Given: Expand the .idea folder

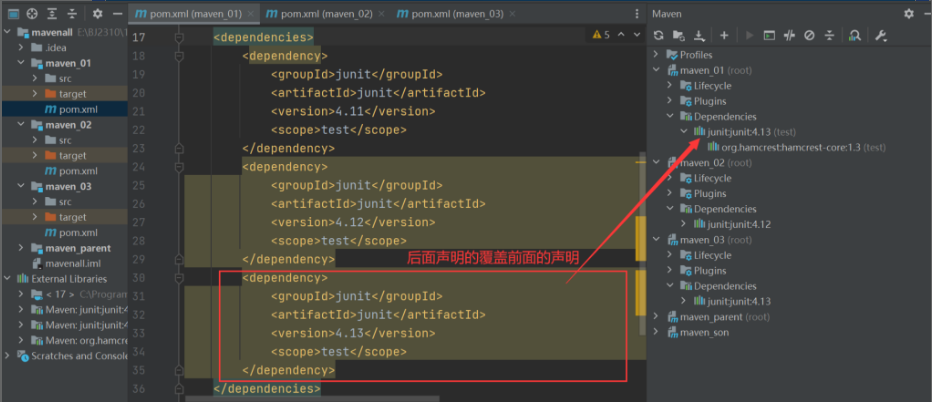Looking at the screenshot, I should 21,48.
